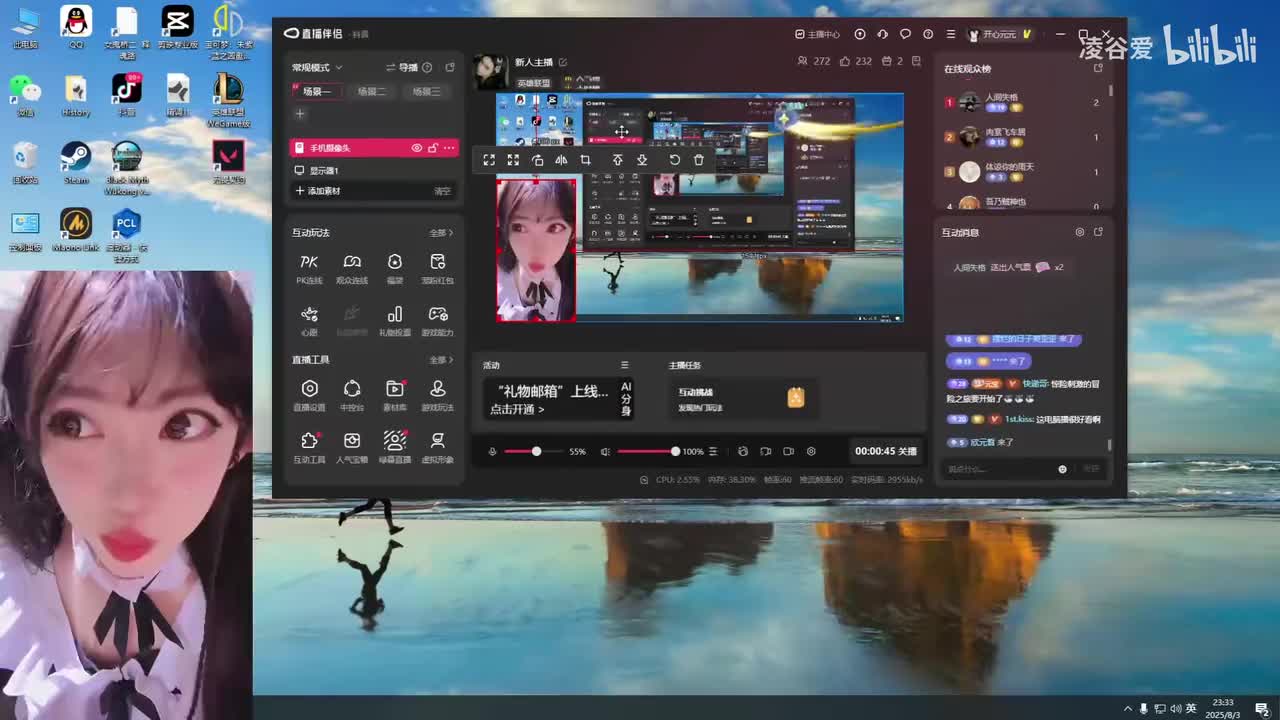Rotate the selected source
The image size is (1280, 720).
(537, 160)
